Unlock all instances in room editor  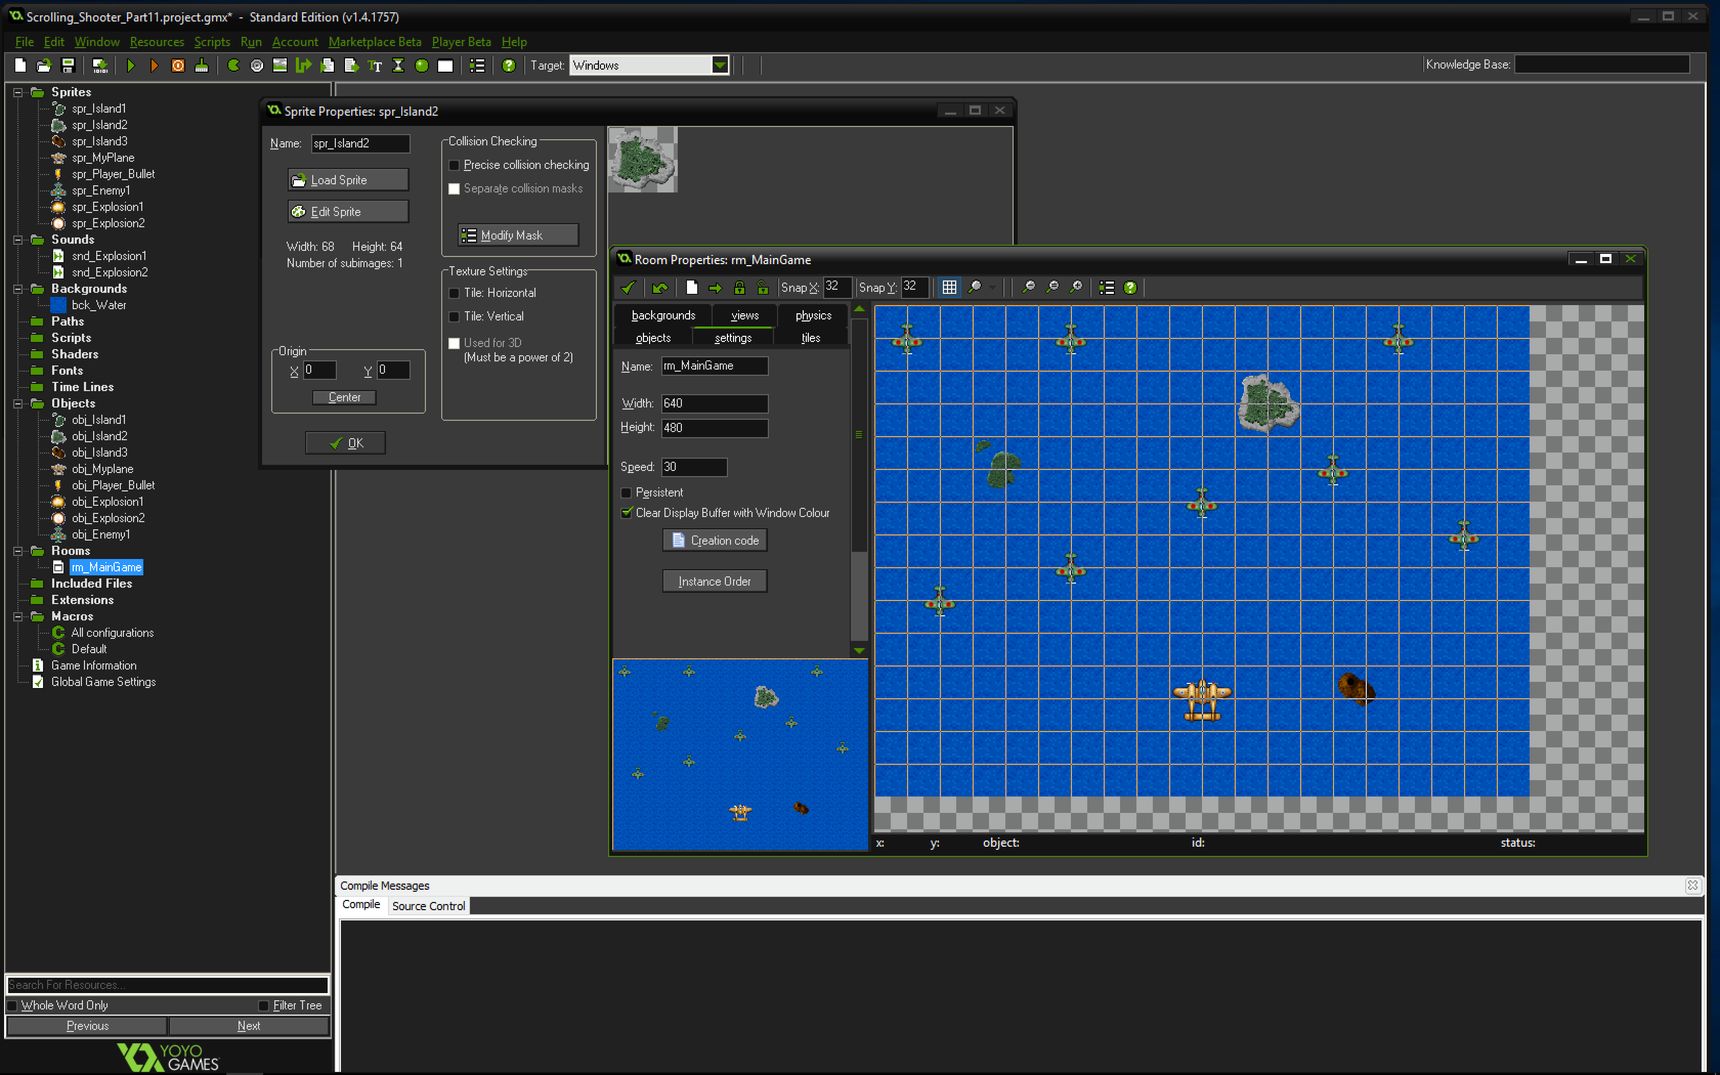coord(763,287)
